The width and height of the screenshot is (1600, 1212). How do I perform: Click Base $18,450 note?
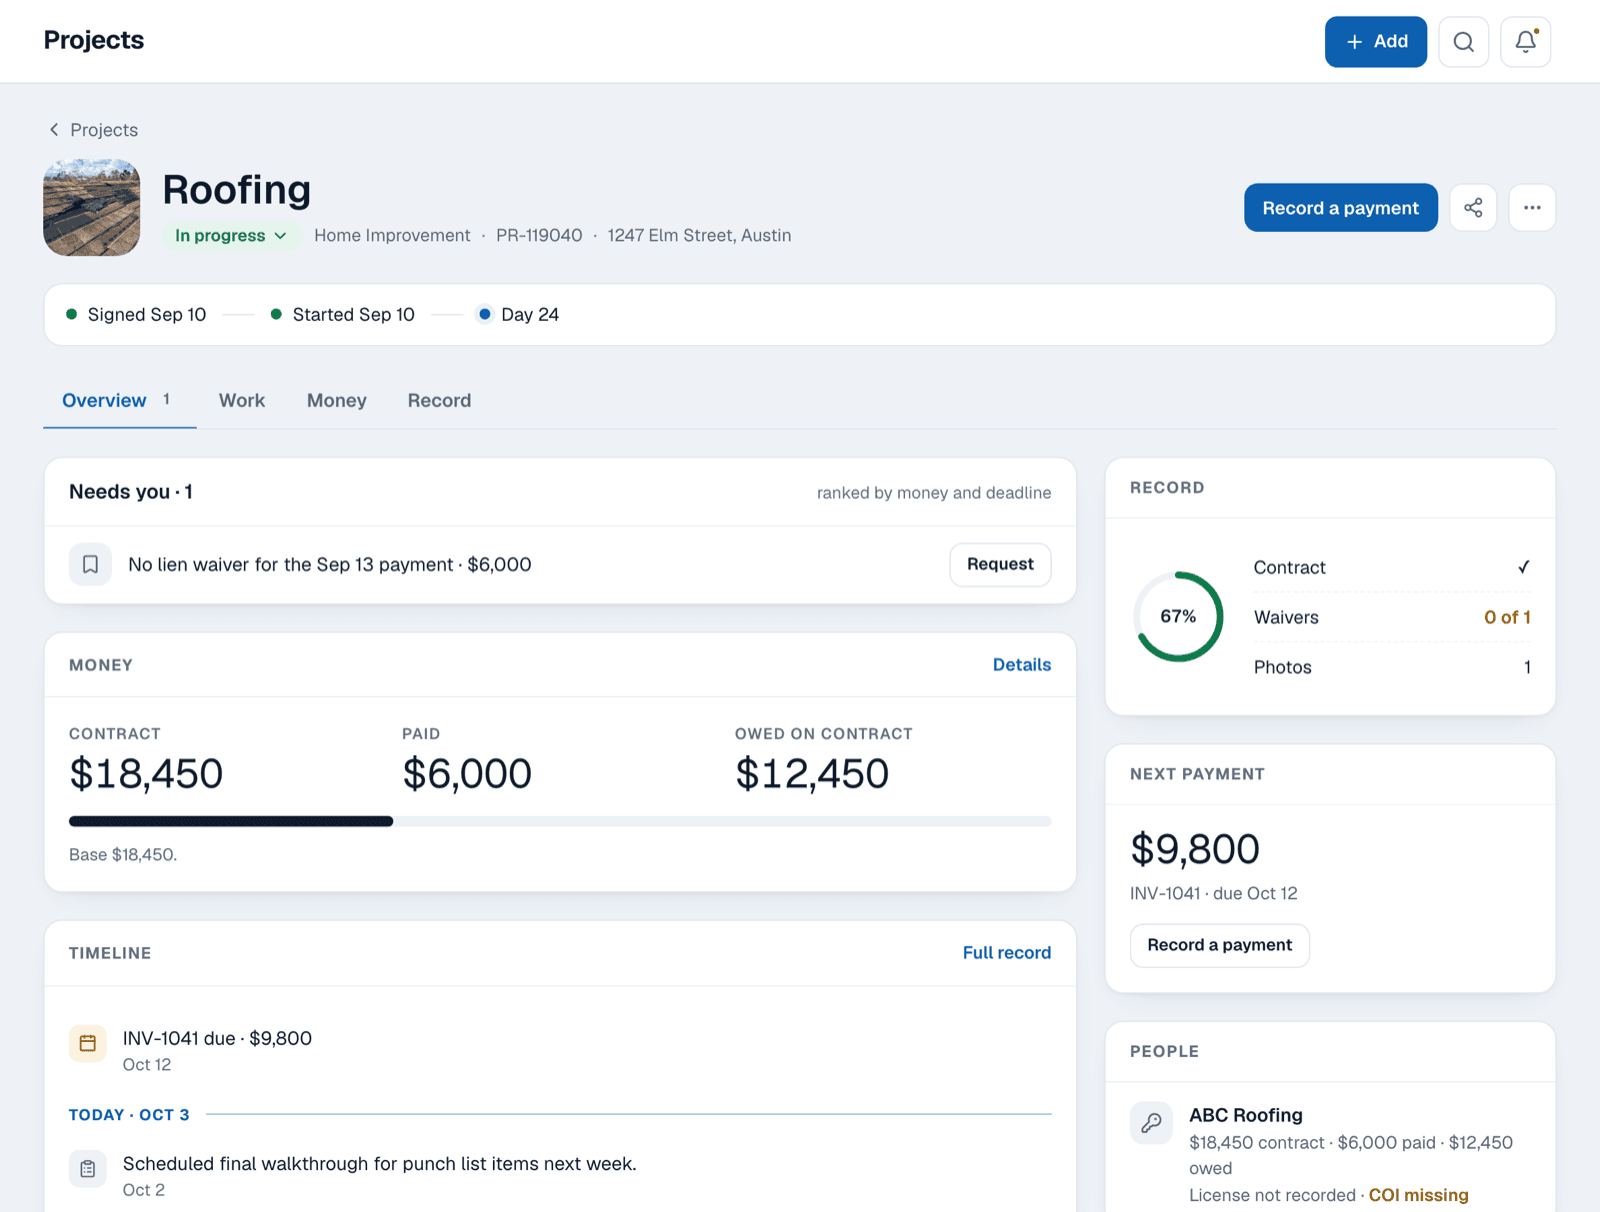[x=123, y=855]
